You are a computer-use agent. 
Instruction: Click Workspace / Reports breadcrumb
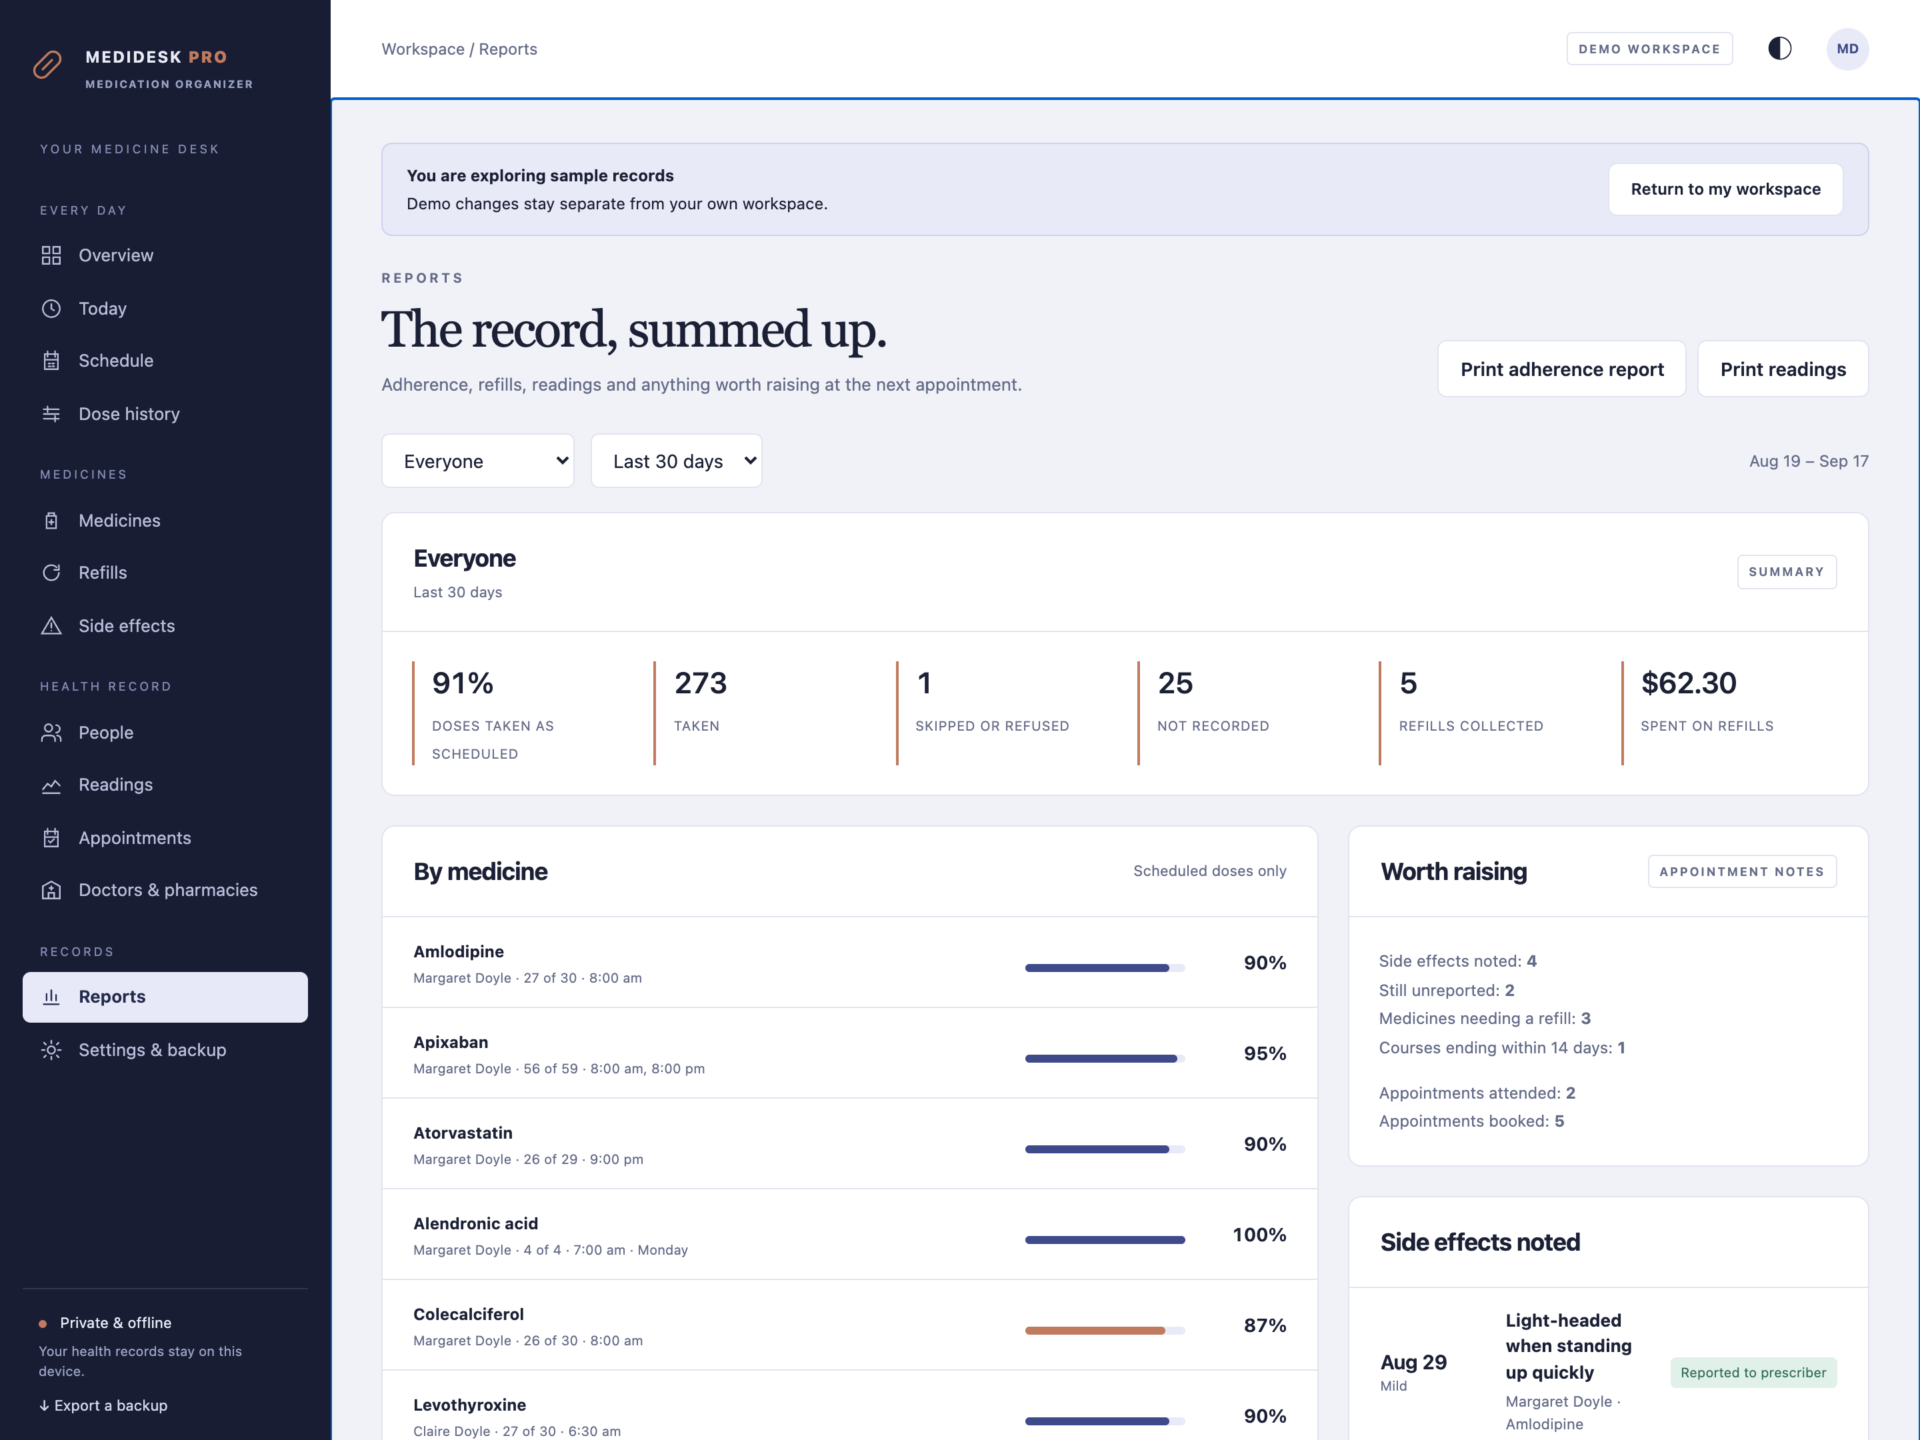click(x=459, y=49)
